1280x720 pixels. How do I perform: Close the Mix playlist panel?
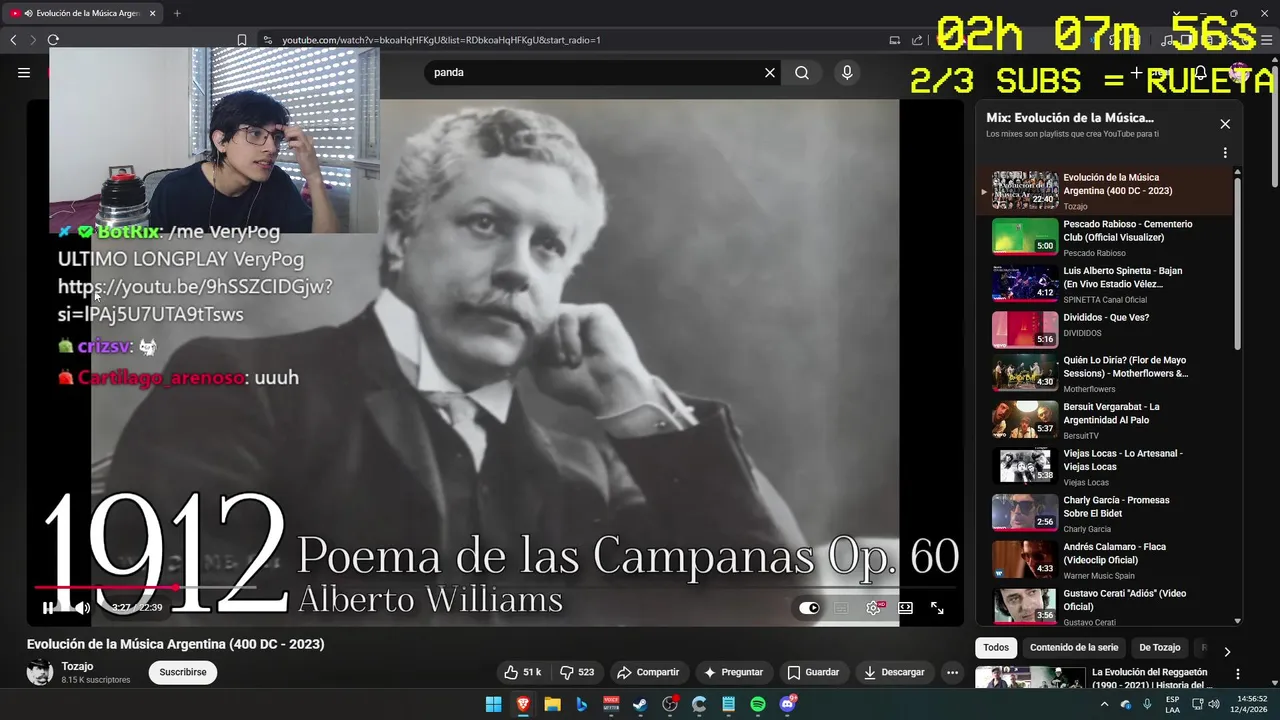(x=1225, y=124)
